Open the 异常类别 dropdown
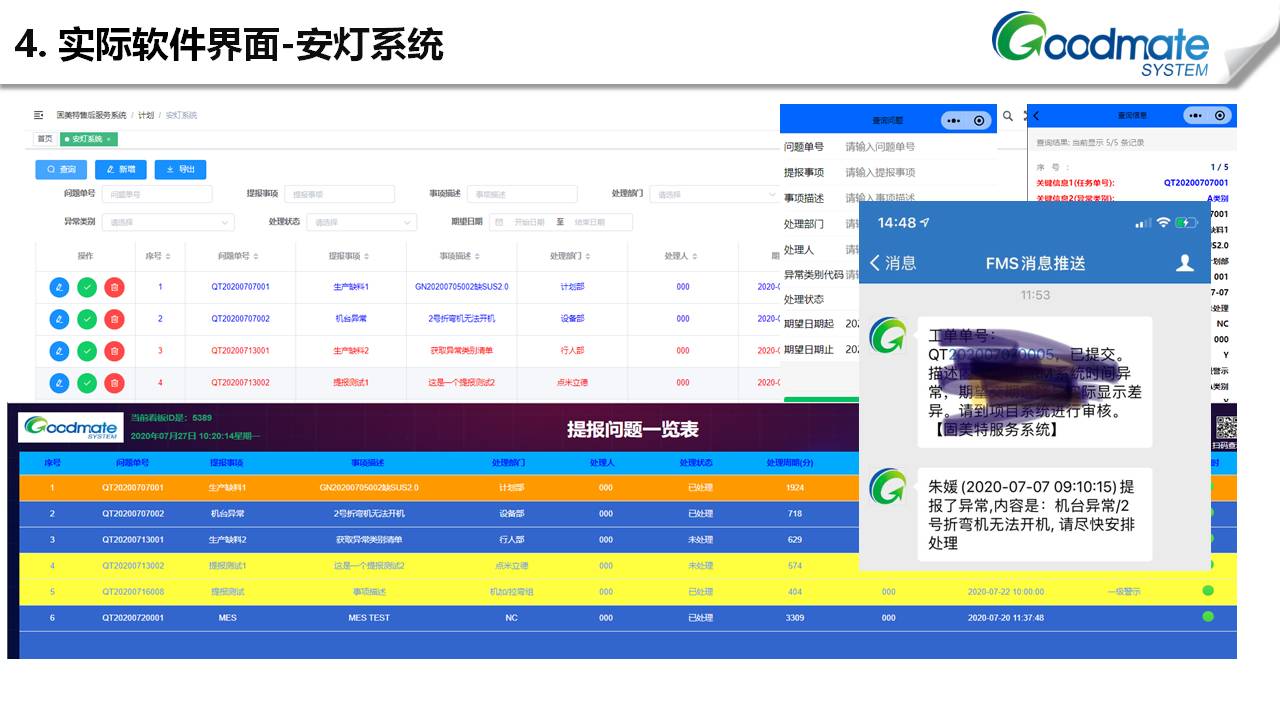The width and height of the screenshot is (1280, 720). [x=168, y=222]
